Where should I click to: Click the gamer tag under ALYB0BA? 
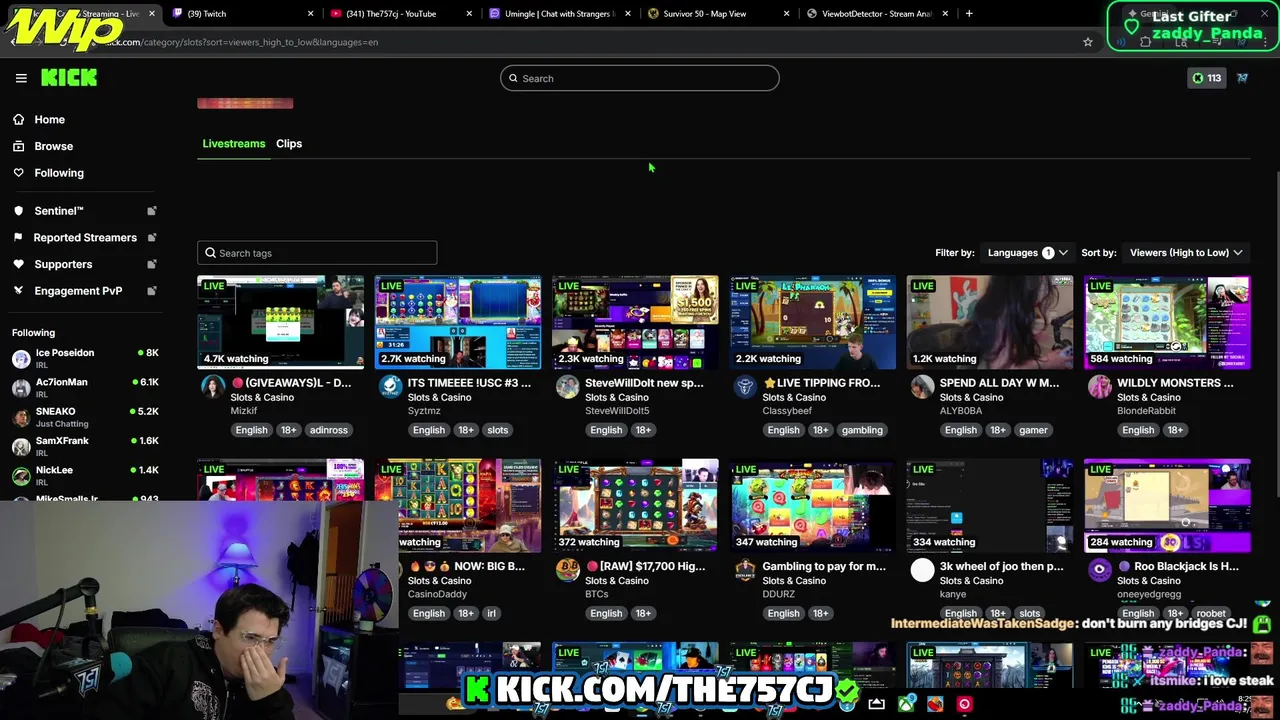pos(1033,430)
